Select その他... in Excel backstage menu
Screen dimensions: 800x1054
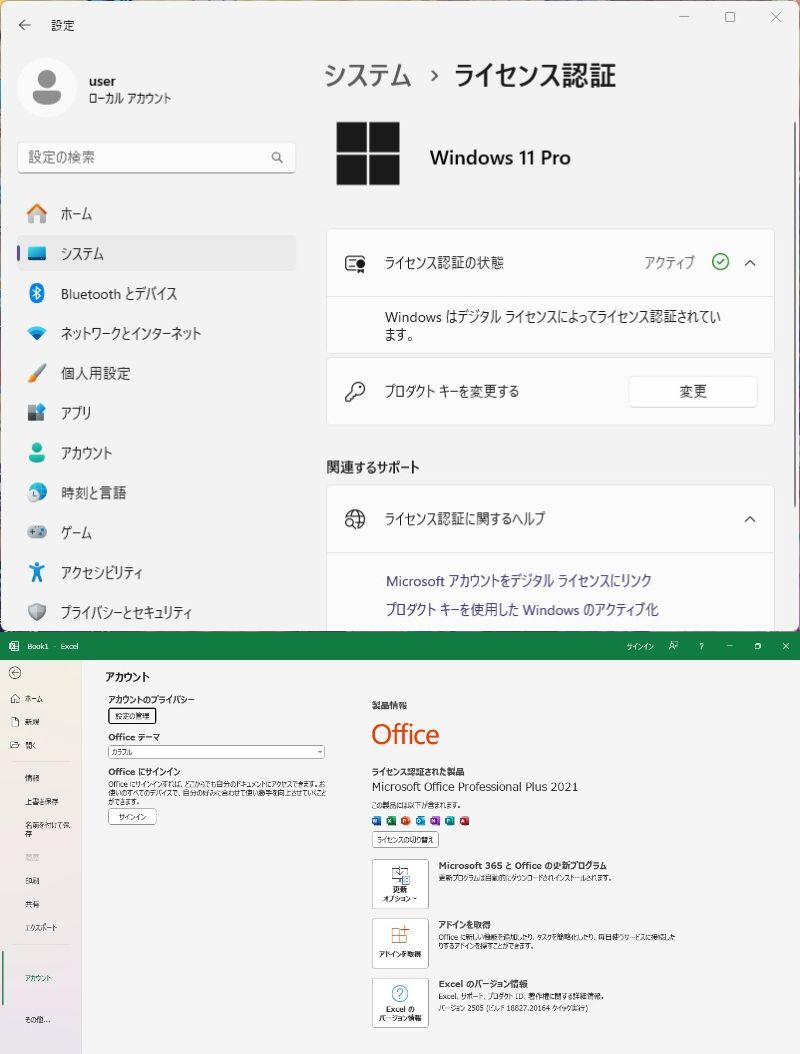click(38, 1020)
